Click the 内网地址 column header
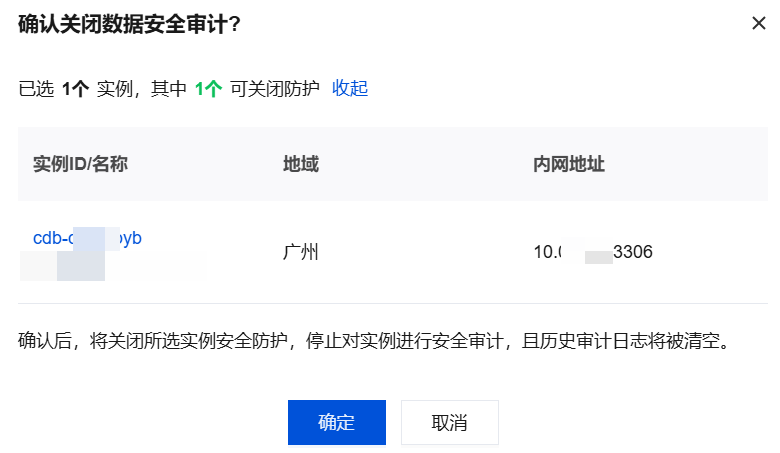 (x=569, y=164)
